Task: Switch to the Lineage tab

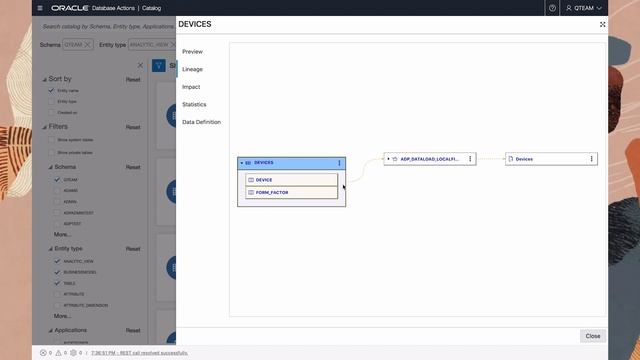Action: coord(192,69)
